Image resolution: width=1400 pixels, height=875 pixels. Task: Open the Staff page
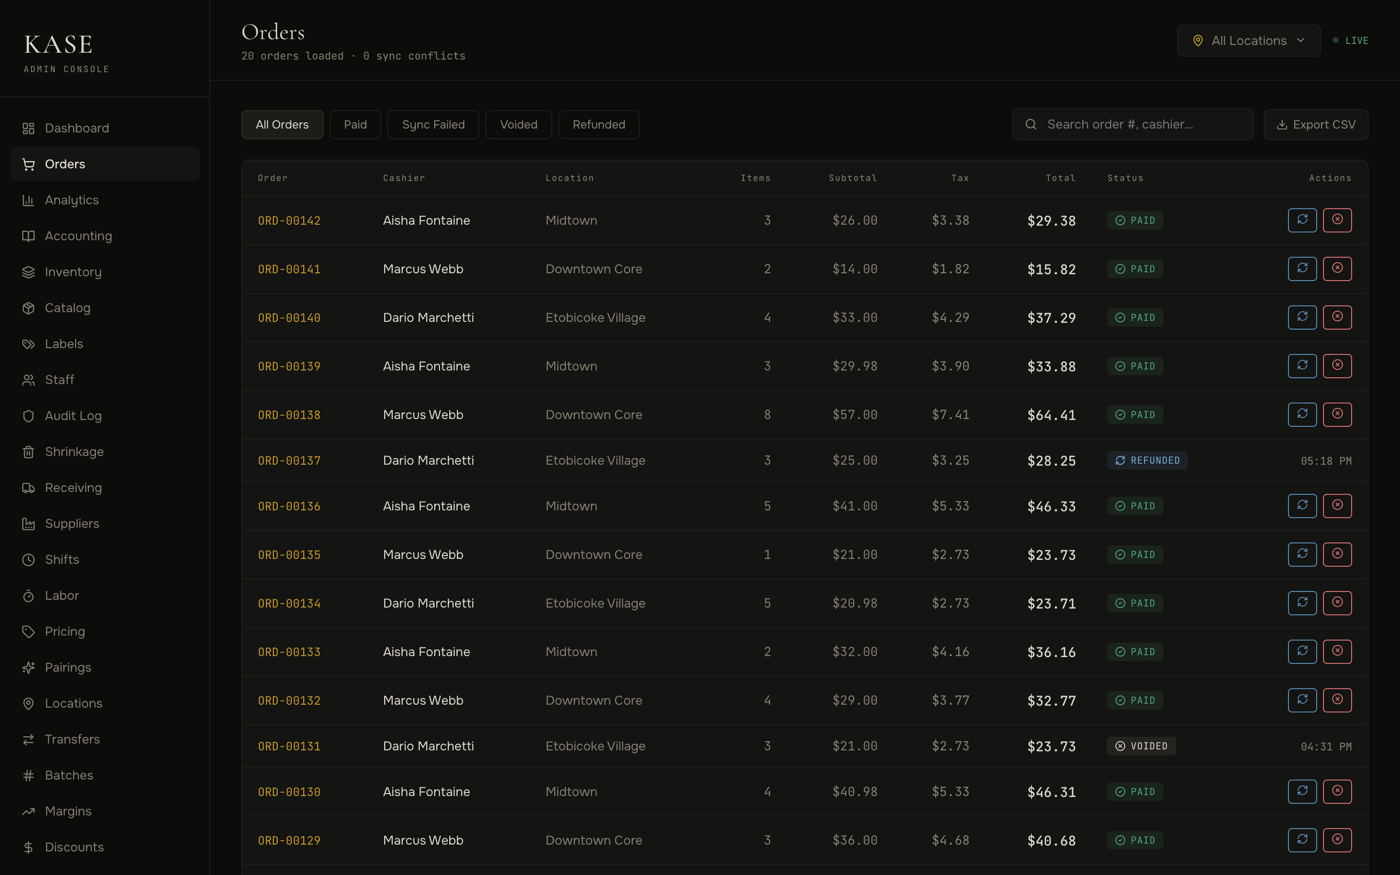[x=104, y=380]
